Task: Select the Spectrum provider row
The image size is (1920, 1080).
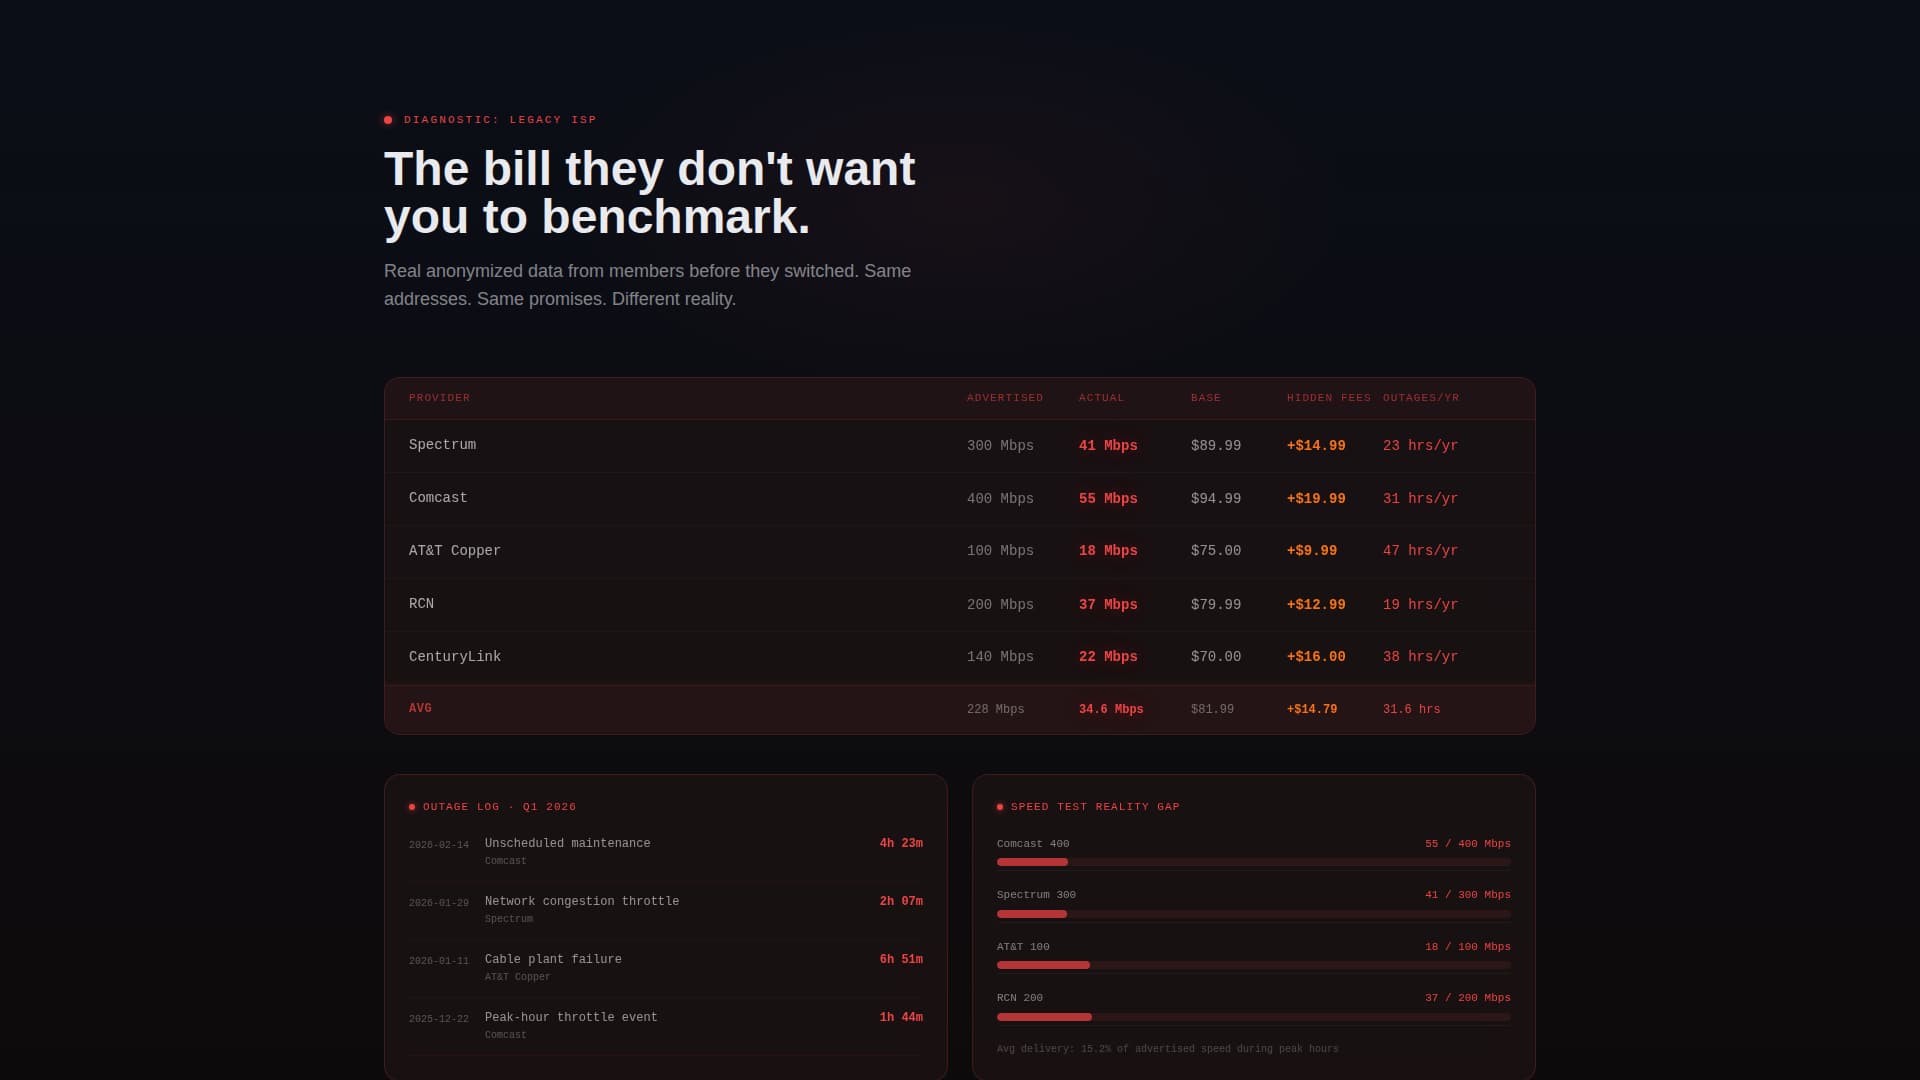Action: click(x=442, y=445)
